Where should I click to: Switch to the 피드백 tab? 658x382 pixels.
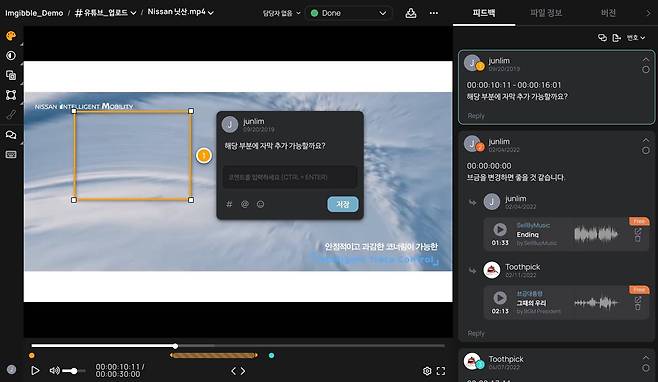[484, 13]
